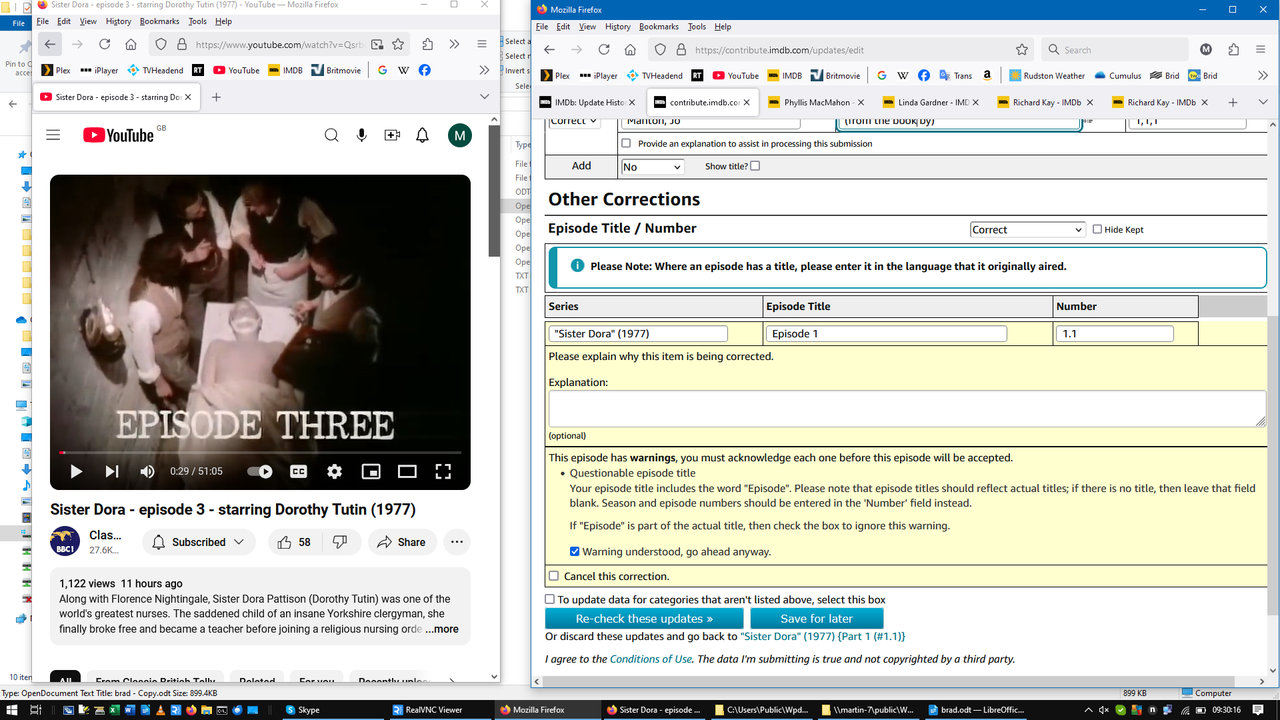Edit the Episode Title field 'Episode 1'
The height and width of the screenshot is (720, 1280).
(887, 334)
